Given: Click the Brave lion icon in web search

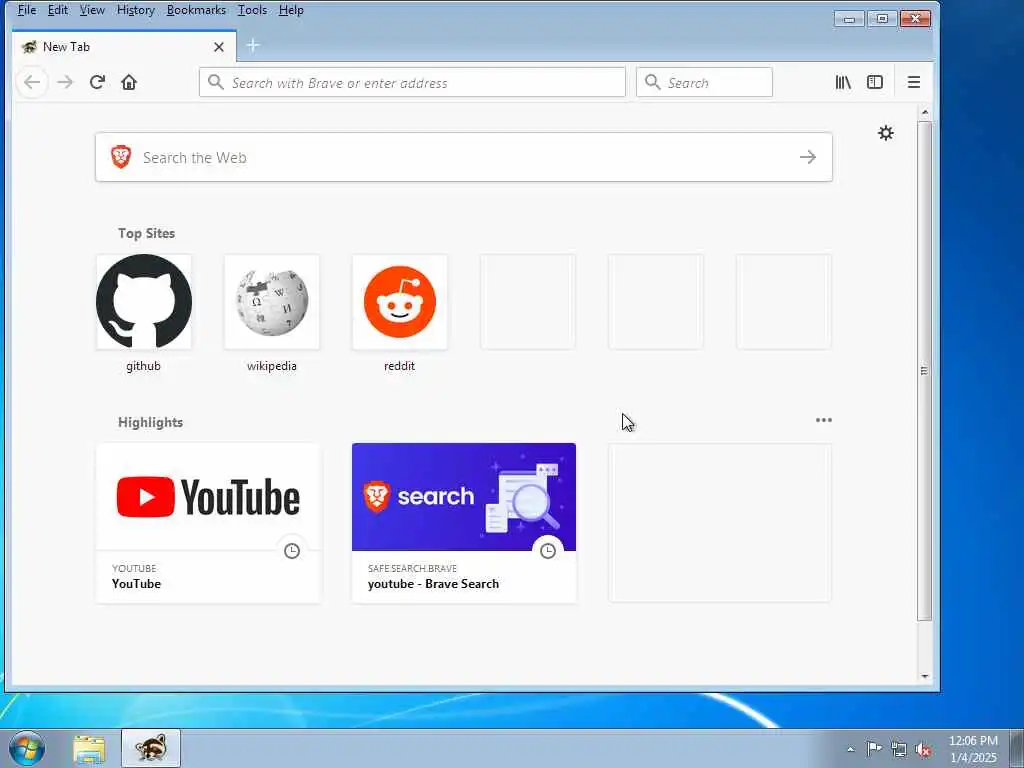Looking at the screenshot, I should pos(121,157).
